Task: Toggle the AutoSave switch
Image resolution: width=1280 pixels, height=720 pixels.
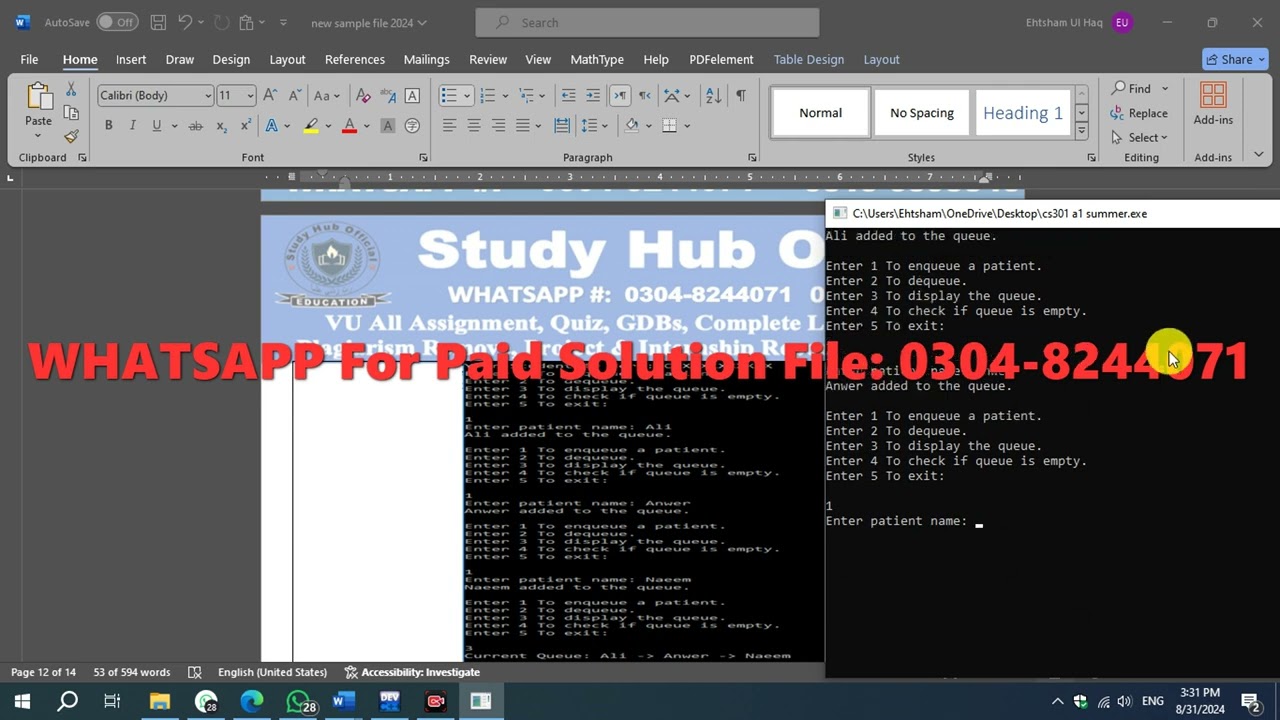Action: [x=117, y=22]
